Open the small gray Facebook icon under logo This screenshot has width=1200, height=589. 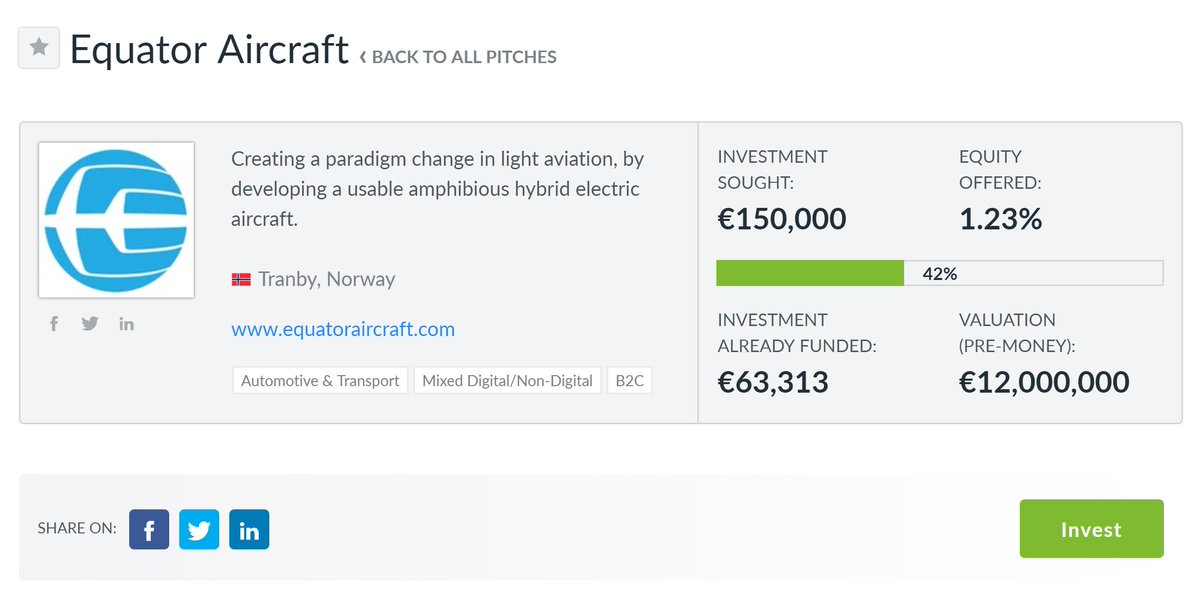click(54, 324)
